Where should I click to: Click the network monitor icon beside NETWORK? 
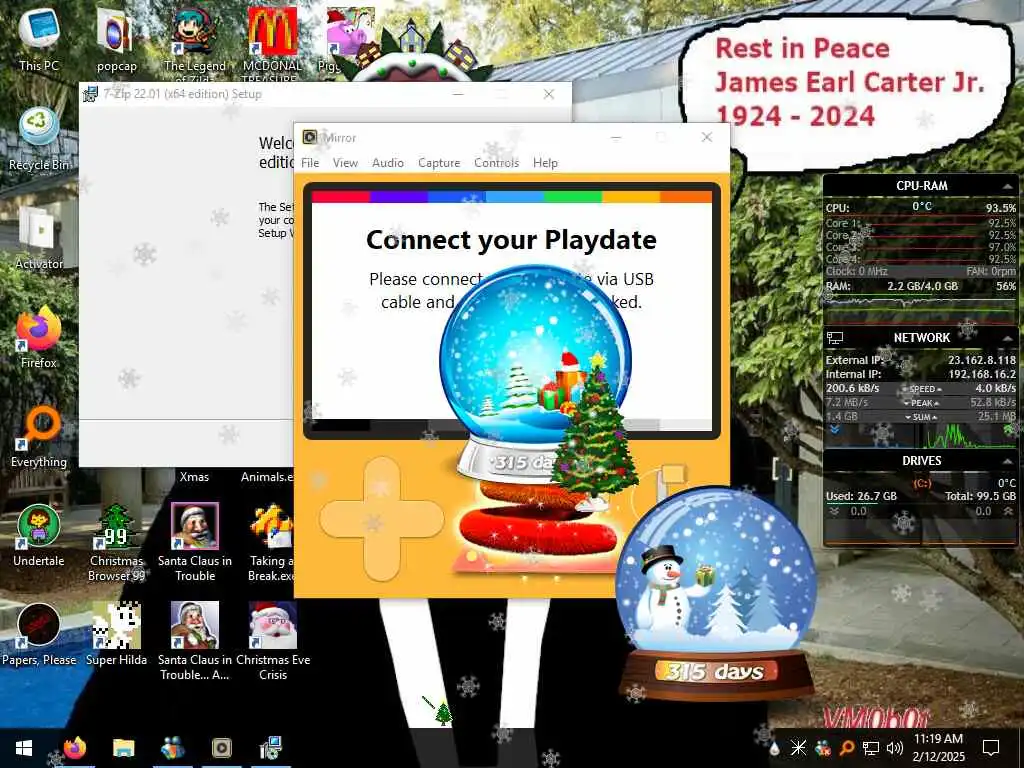click(x=835, y=338)
